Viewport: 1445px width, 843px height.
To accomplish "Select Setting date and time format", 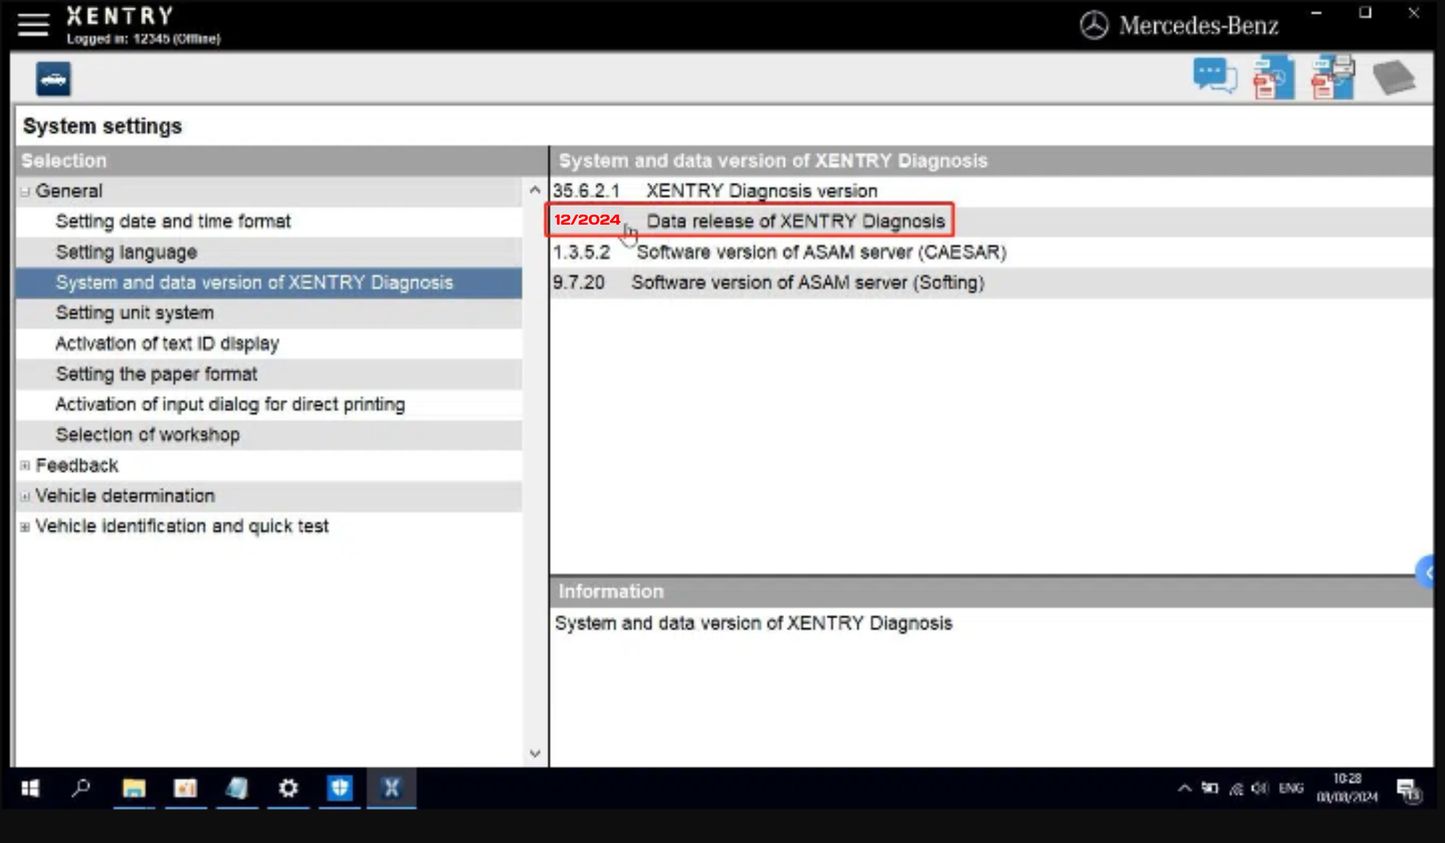I will [173, 221].
